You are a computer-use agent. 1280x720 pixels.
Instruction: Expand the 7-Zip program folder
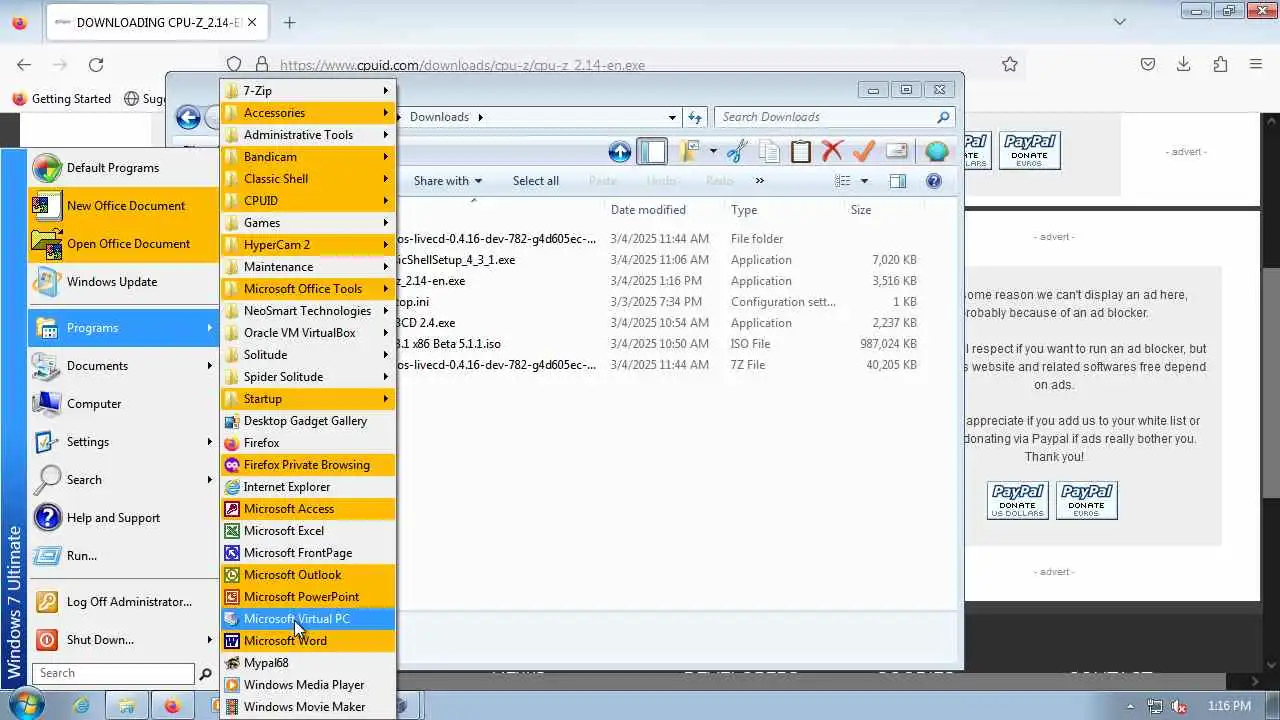pyautogui.click(x=308, y=91)
